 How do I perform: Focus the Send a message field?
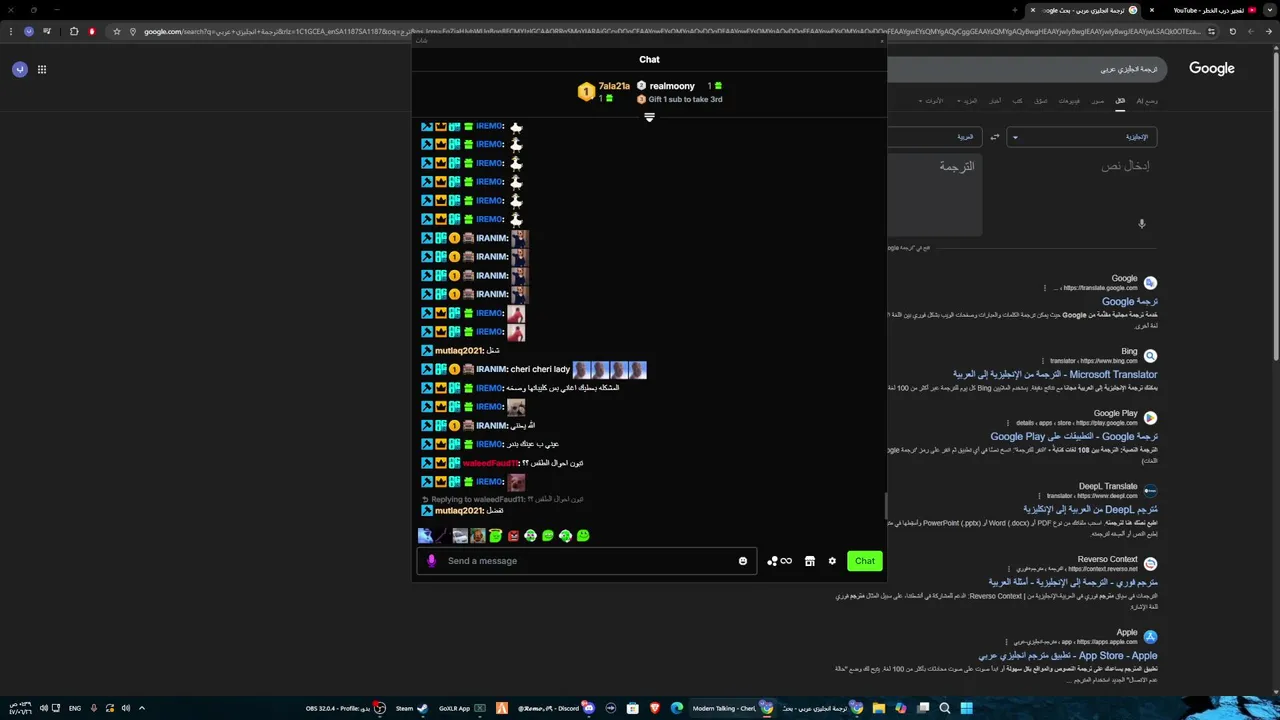588,561
